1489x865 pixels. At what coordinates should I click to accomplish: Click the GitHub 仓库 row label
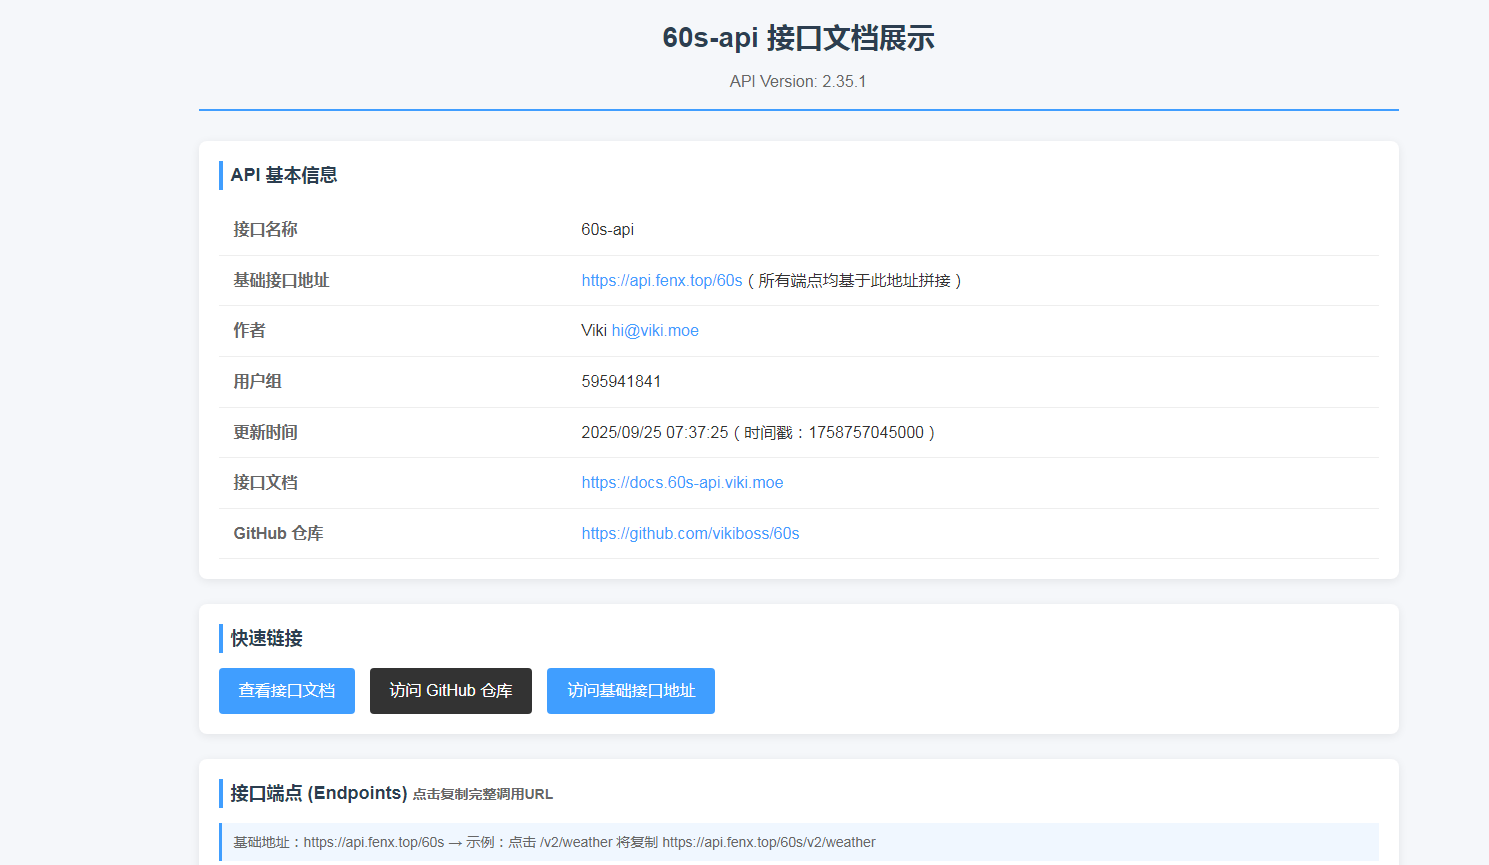(278, 534)
